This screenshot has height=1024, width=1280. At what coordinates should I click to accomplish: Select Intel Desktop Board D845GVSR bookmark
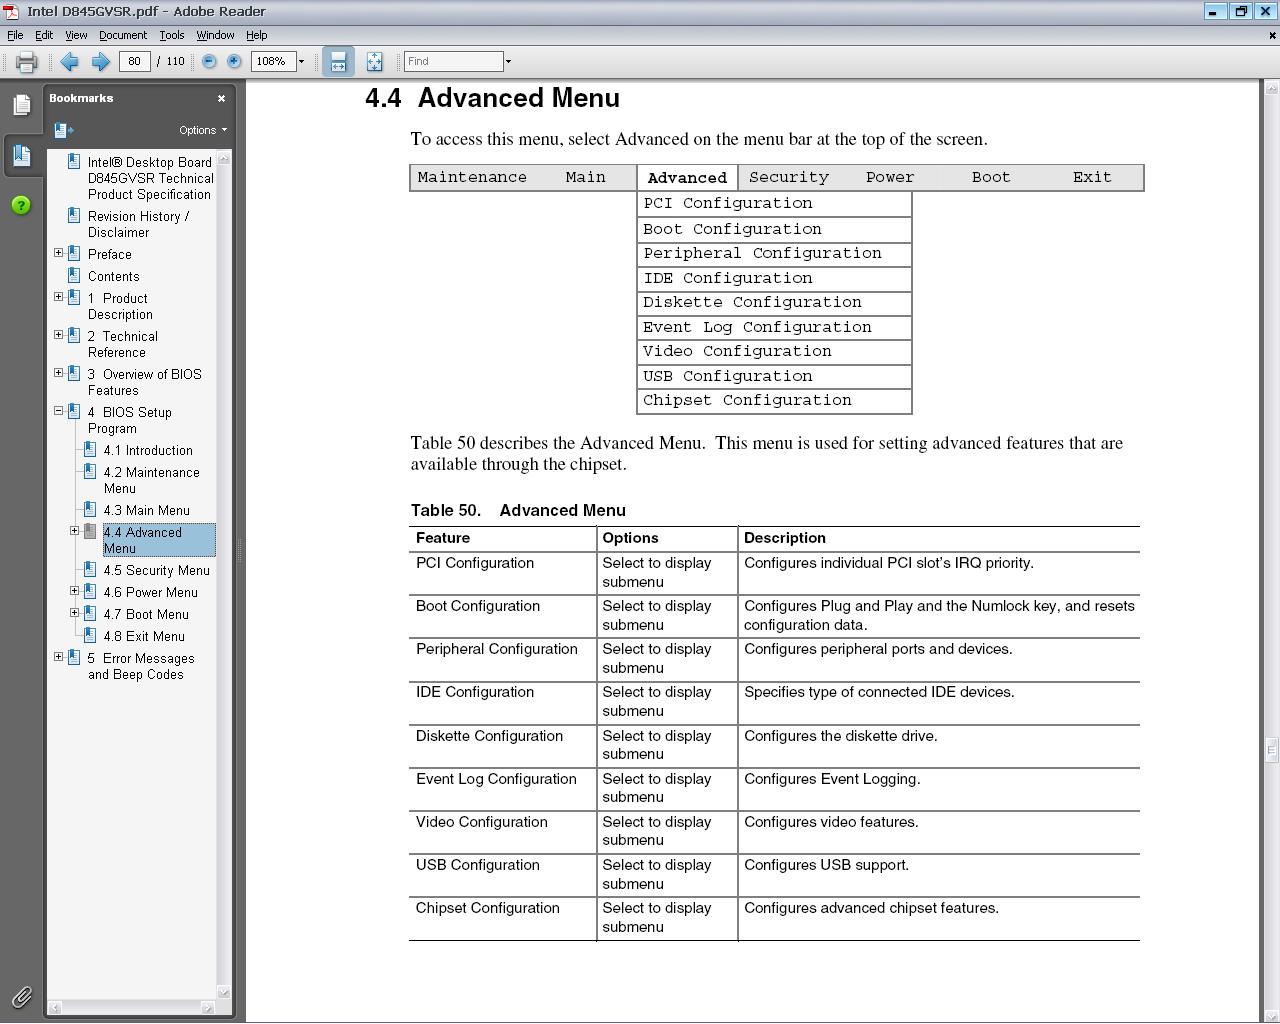coord(150,178)
